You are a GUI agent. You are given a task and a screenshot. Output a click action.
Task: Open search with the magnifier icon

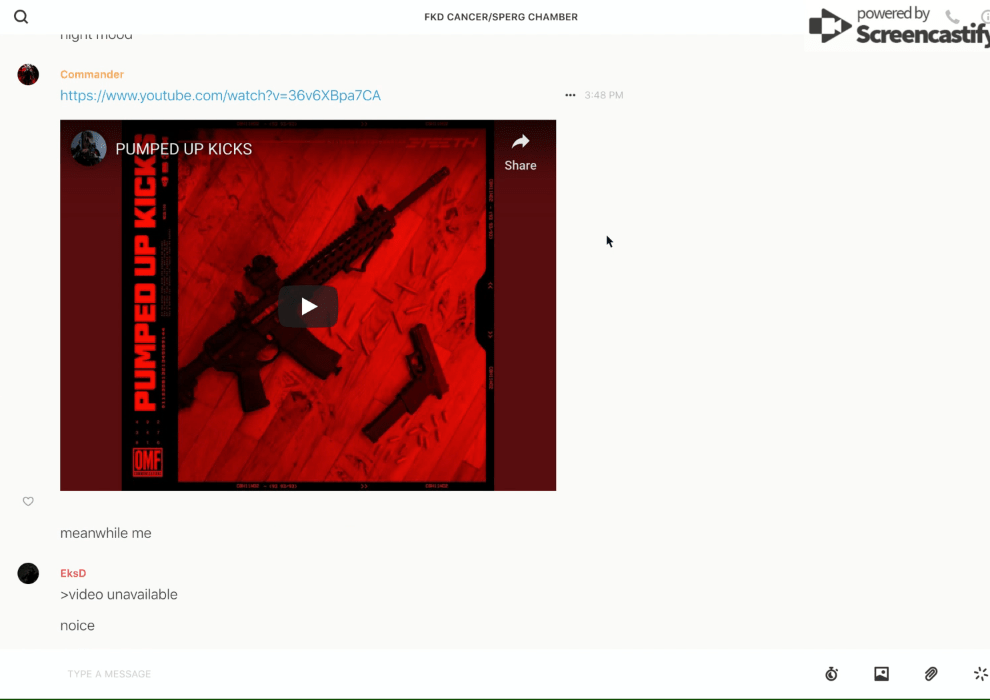(21, 17)
